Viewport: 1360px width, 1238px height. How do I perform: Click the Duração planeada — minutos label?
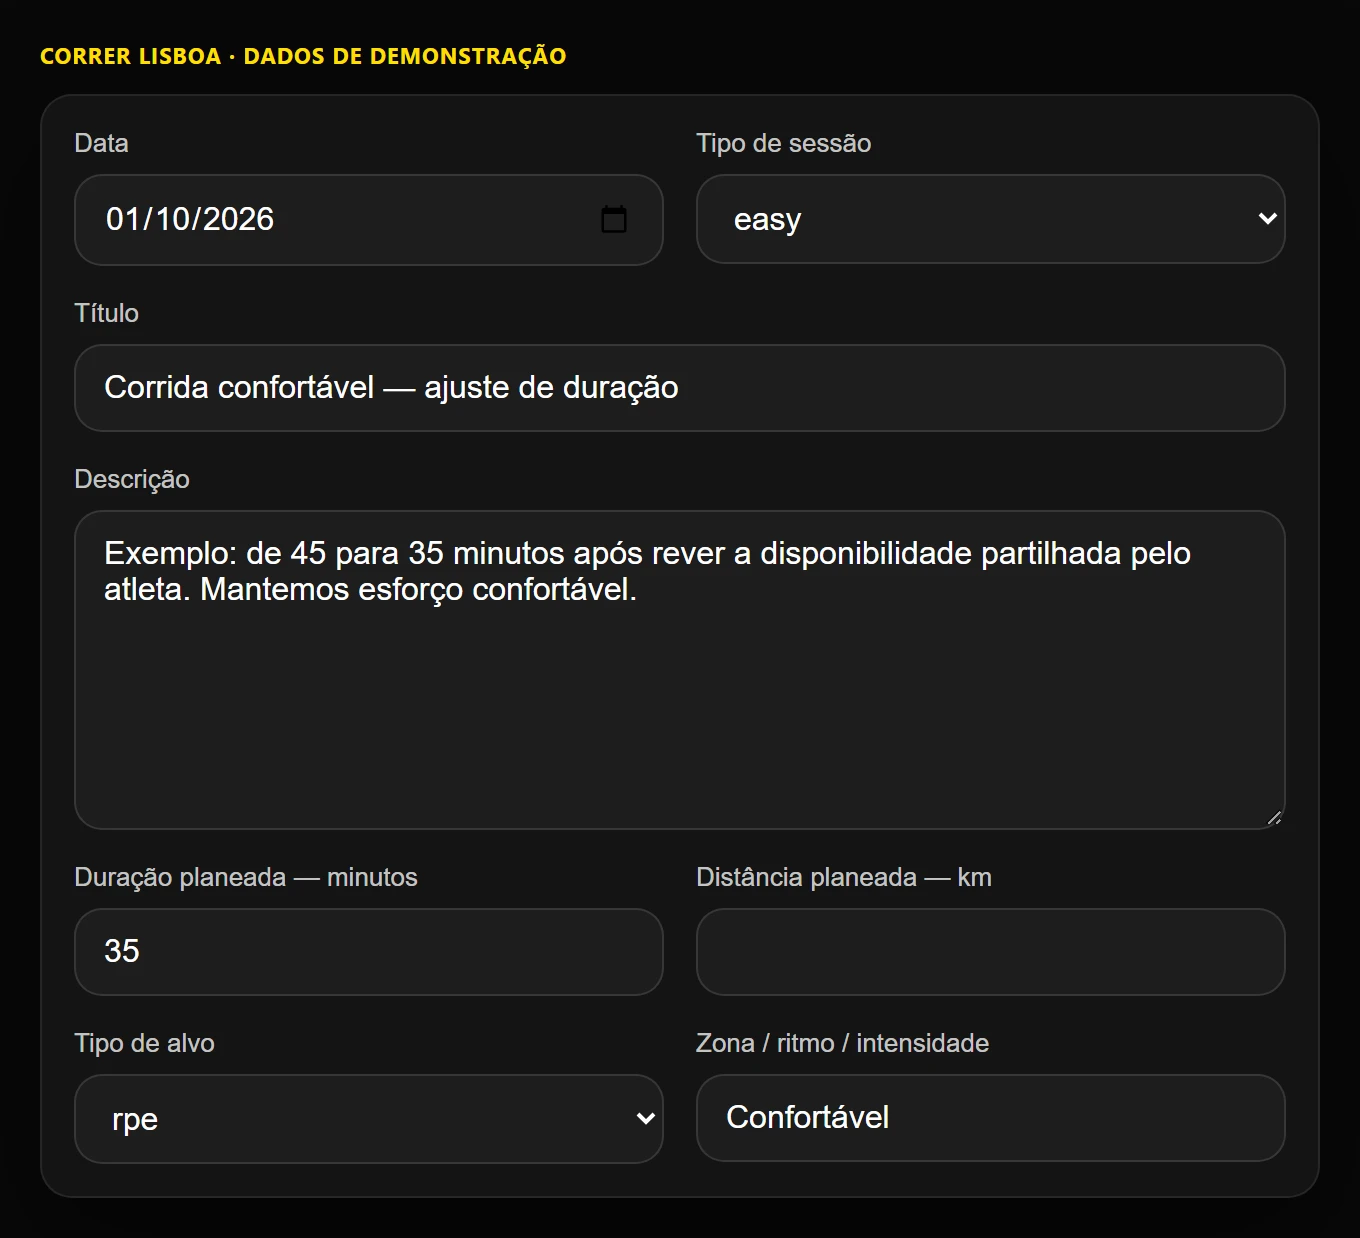point(246,877)
